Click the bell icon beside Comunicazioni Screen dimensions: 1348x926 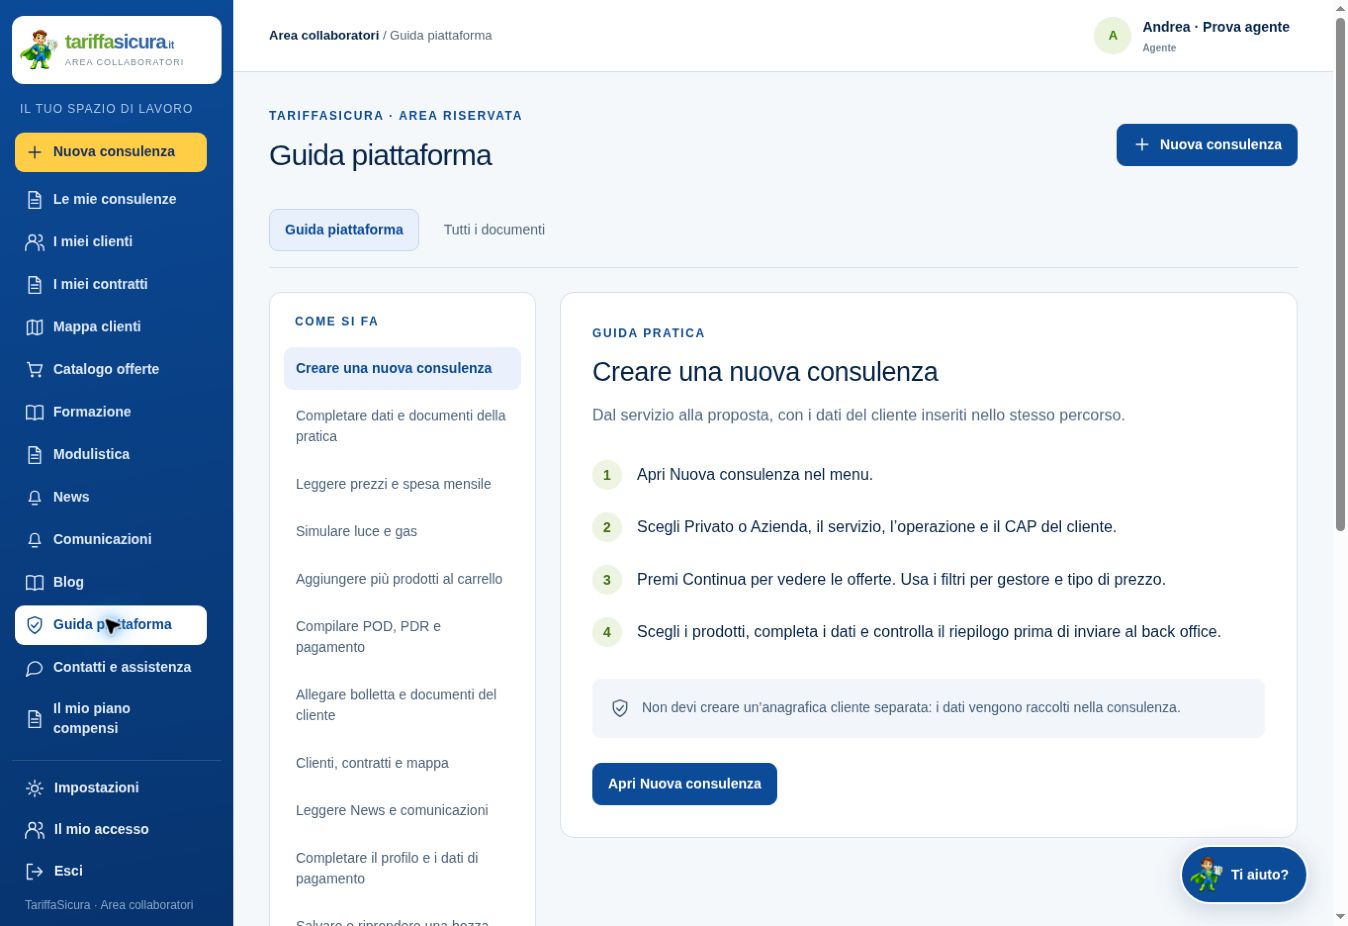35,539
